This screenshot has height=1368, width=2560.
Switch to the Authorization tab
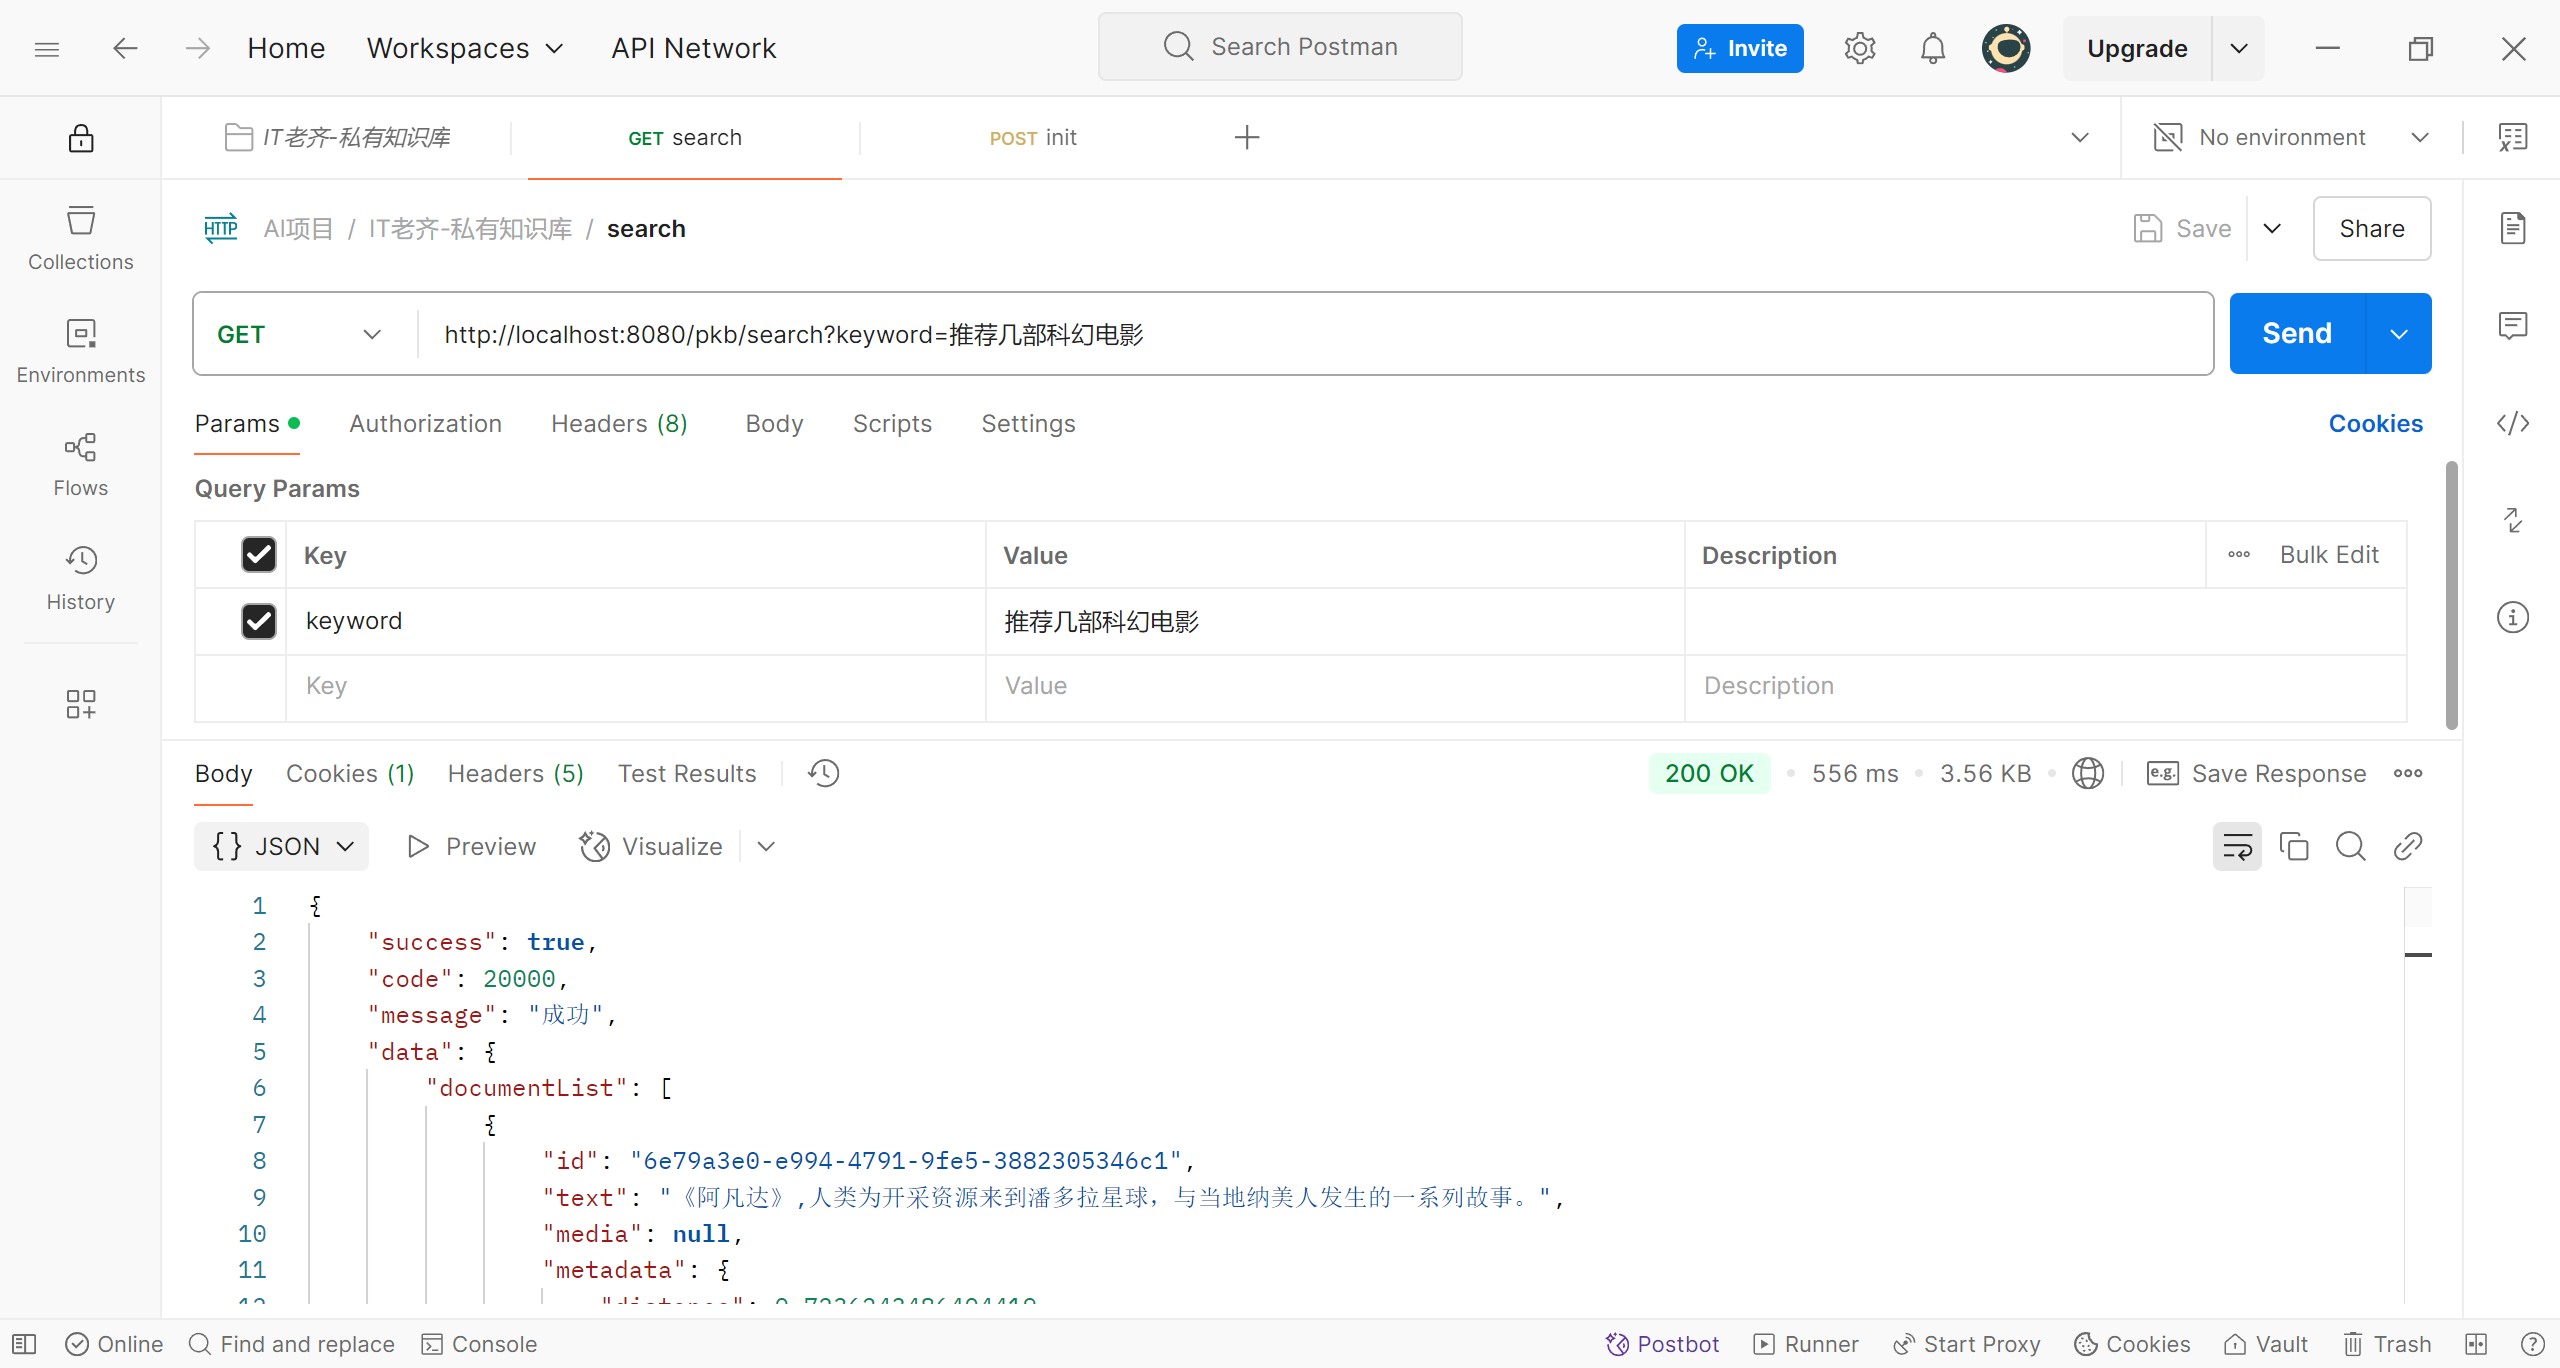tap(425, 423)
